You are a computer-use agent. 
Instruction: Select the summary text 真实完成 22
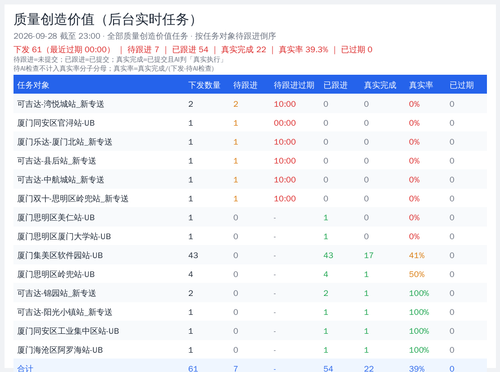(244, 50)
